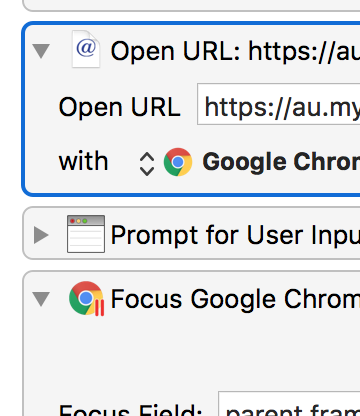Click the Google Chrome icon beside 'with'
This screenshot has height=416, width=360.
pyautogui.click(x=178, y=162)
